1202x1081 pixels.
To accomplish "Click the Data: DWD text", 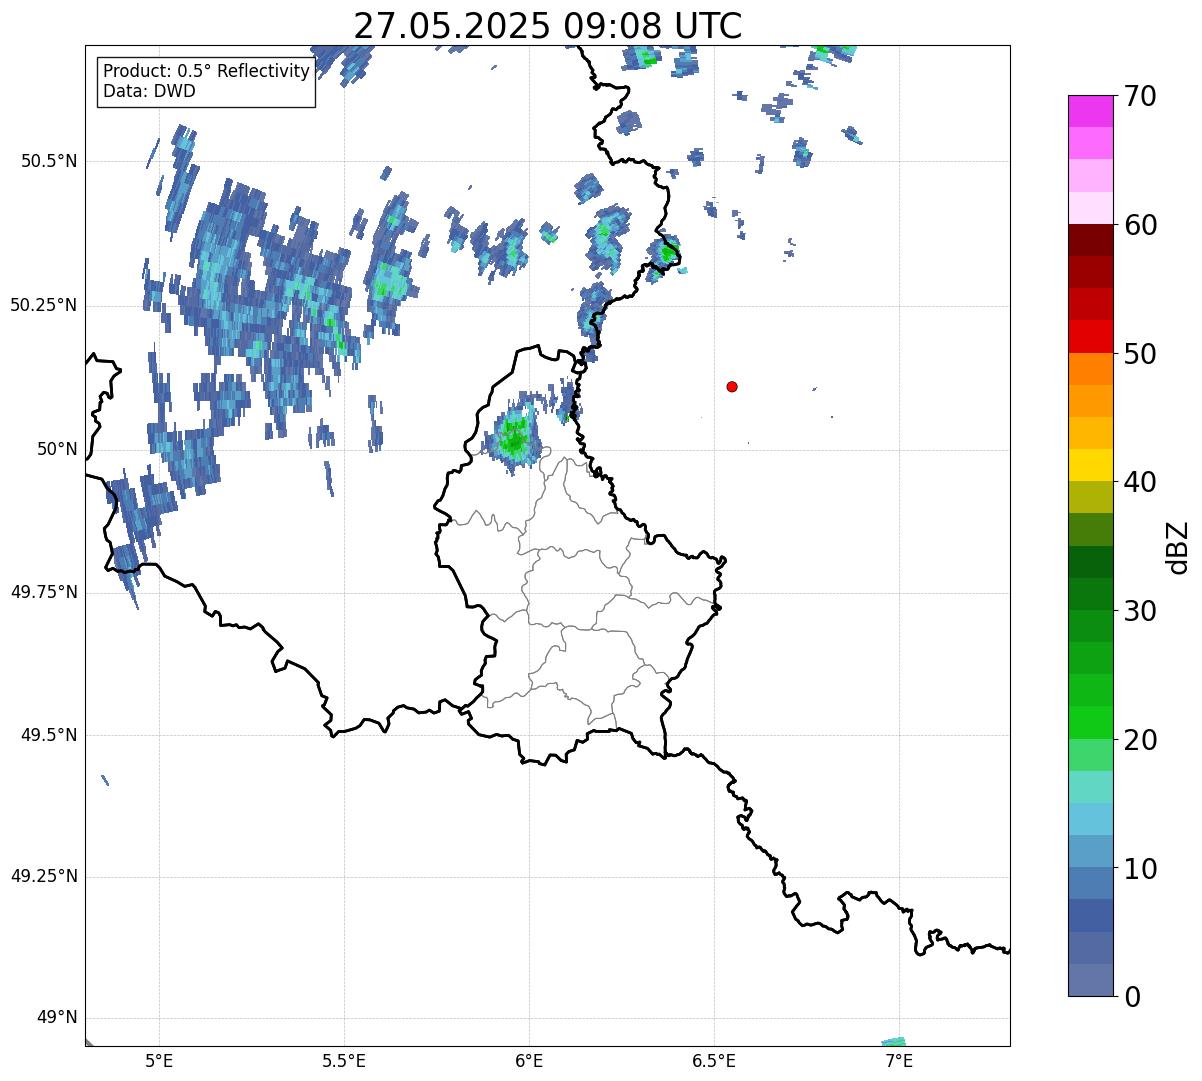I will (x=149, y=91).
